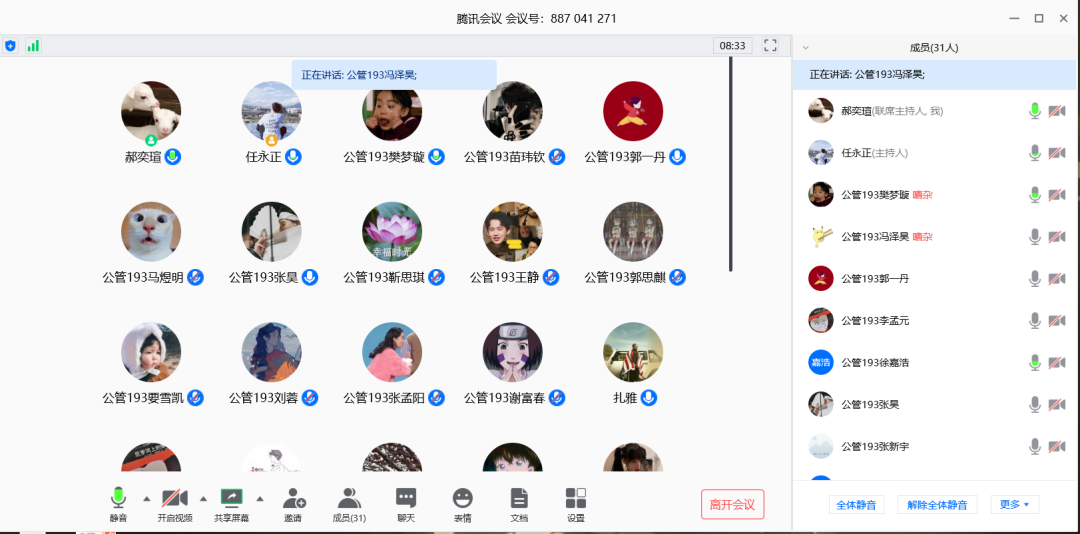This screenshot has height=534, width=1080.
Task: Enter fullscreen with the expand icon
Action: [770, 45]
